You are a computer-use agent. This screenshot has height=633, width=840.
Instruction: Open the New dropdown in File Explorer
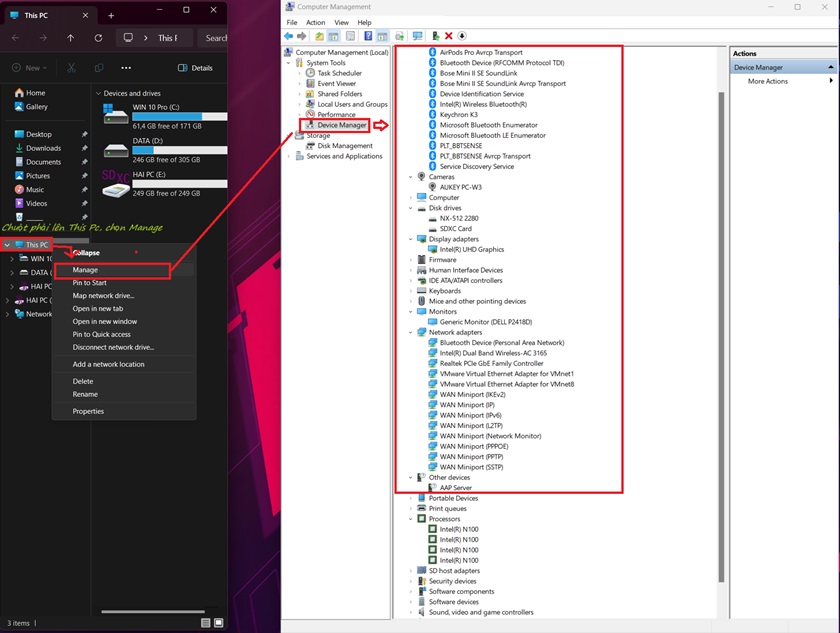coord(31,68)
